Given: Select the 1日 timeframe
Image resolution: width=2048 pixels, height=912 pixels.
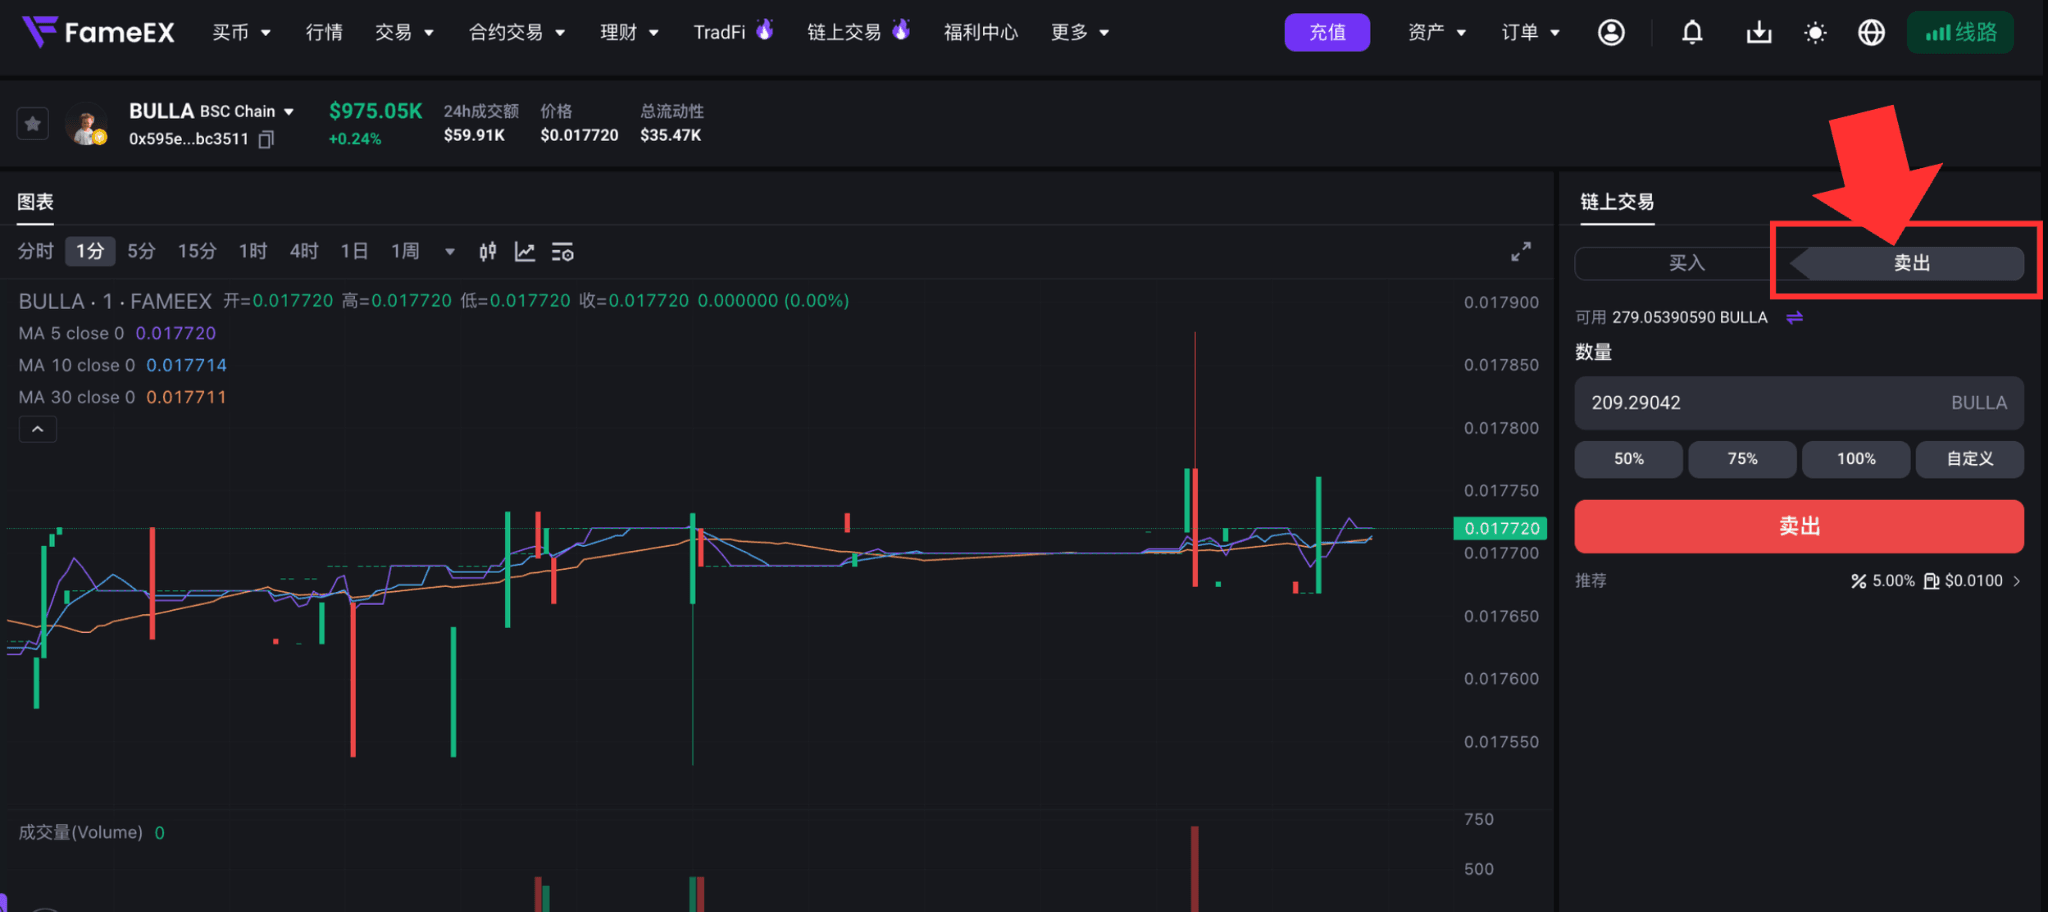Looking at the screenshot, I should pyautogui.click(x=354, y=251).
